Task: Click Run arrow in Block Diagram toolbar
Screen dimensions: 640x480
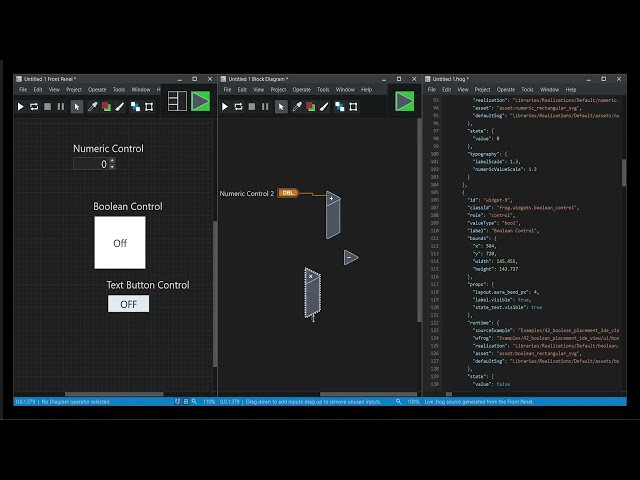Action: (x=225, y=107)
